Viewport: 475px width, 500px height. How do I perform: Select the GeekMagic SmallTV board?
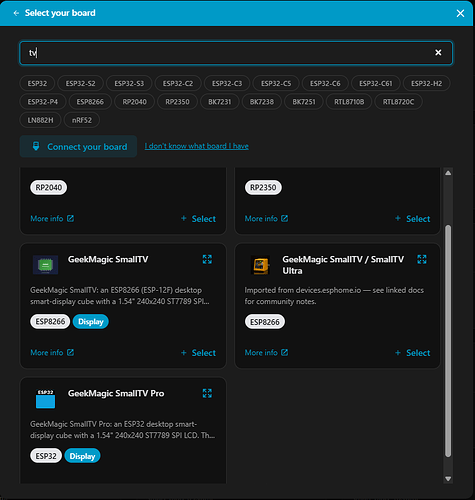198,353
